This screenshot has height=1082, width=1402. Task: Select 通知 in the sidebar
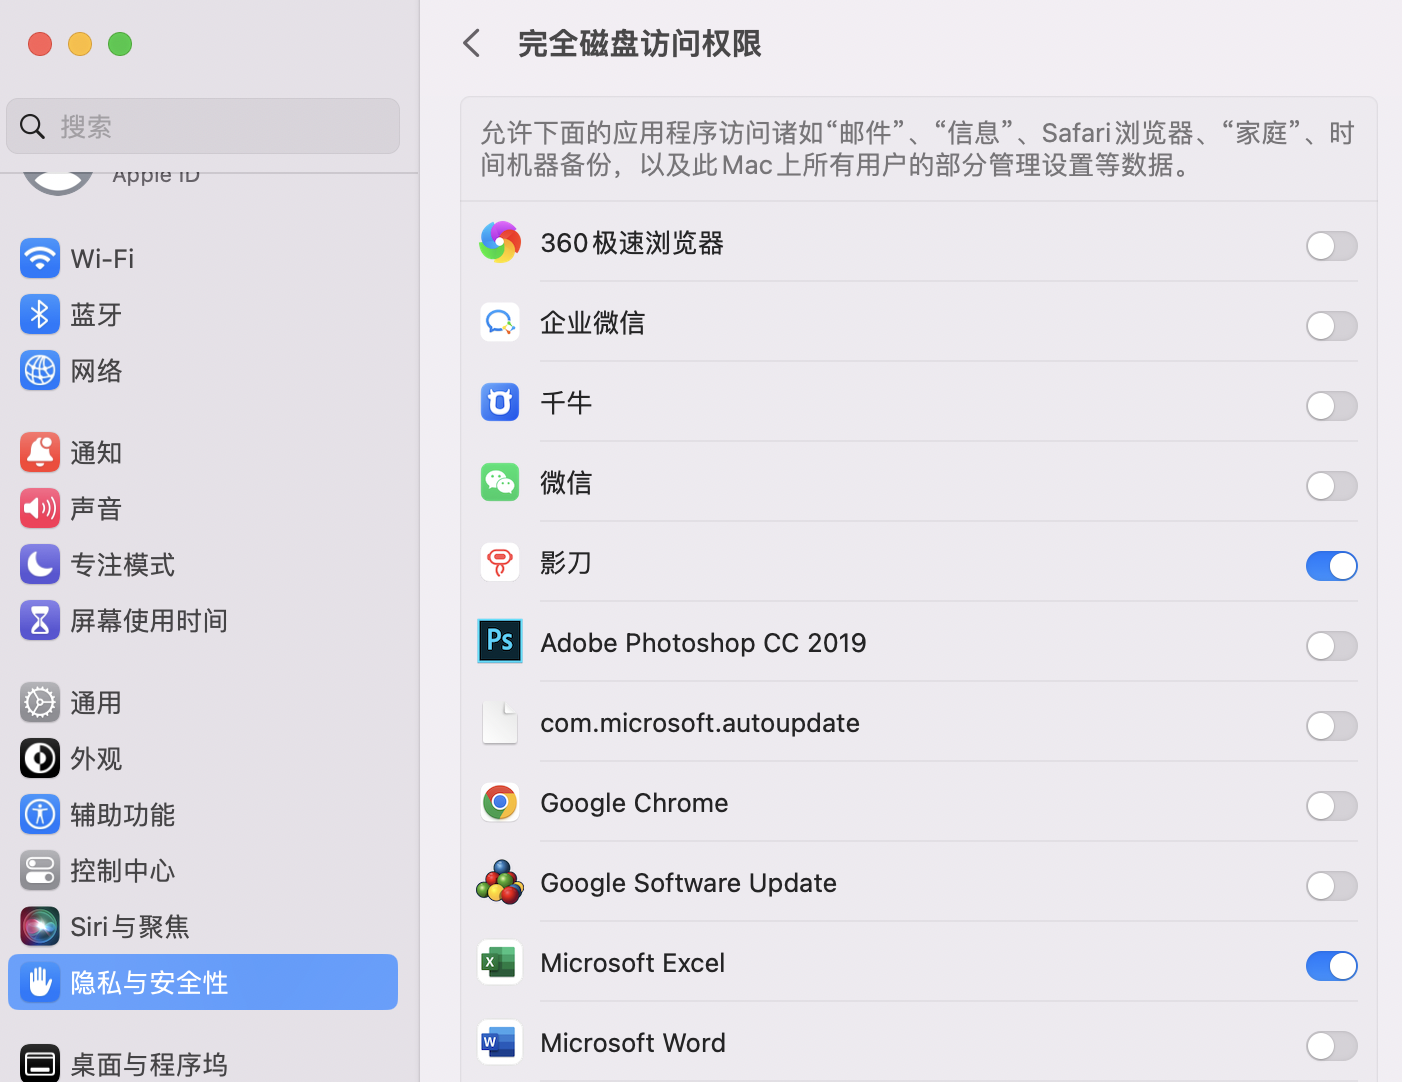click(203, 453)
